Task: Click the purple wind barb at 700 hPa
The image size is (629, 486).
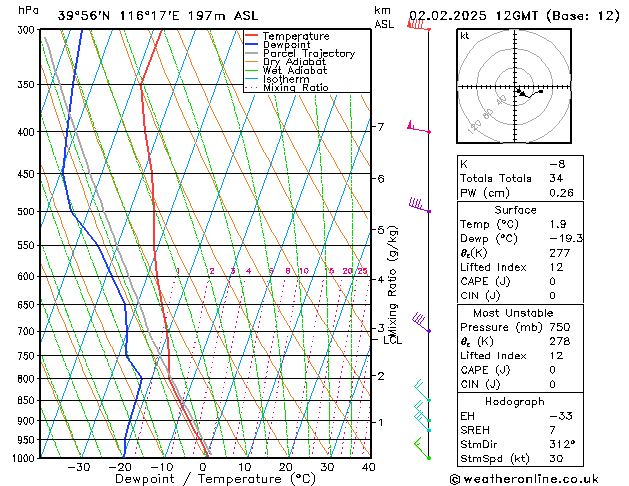Action: coord(421,322)
